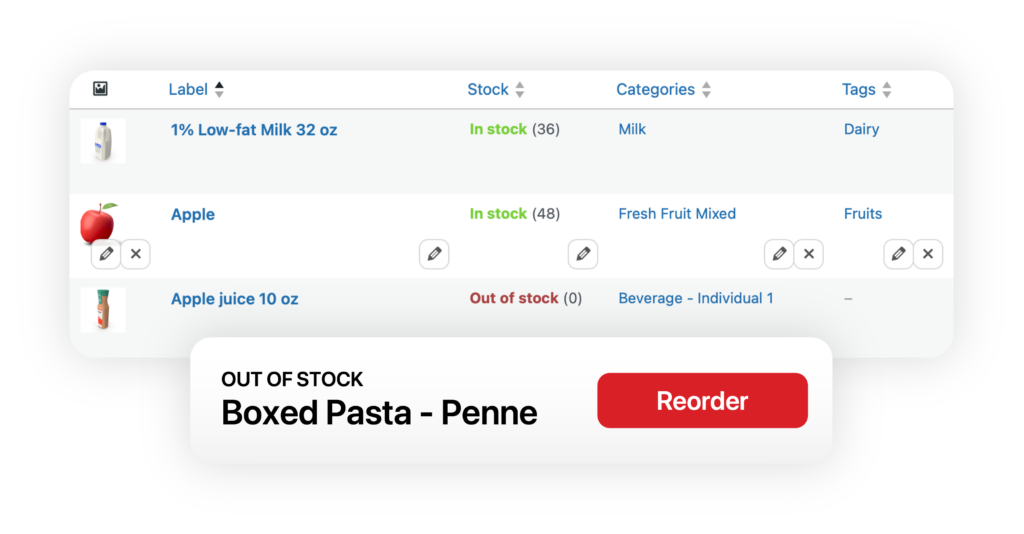
Task: Click the apple juice bottle thumbnail
Action: (x=103, y=310)
